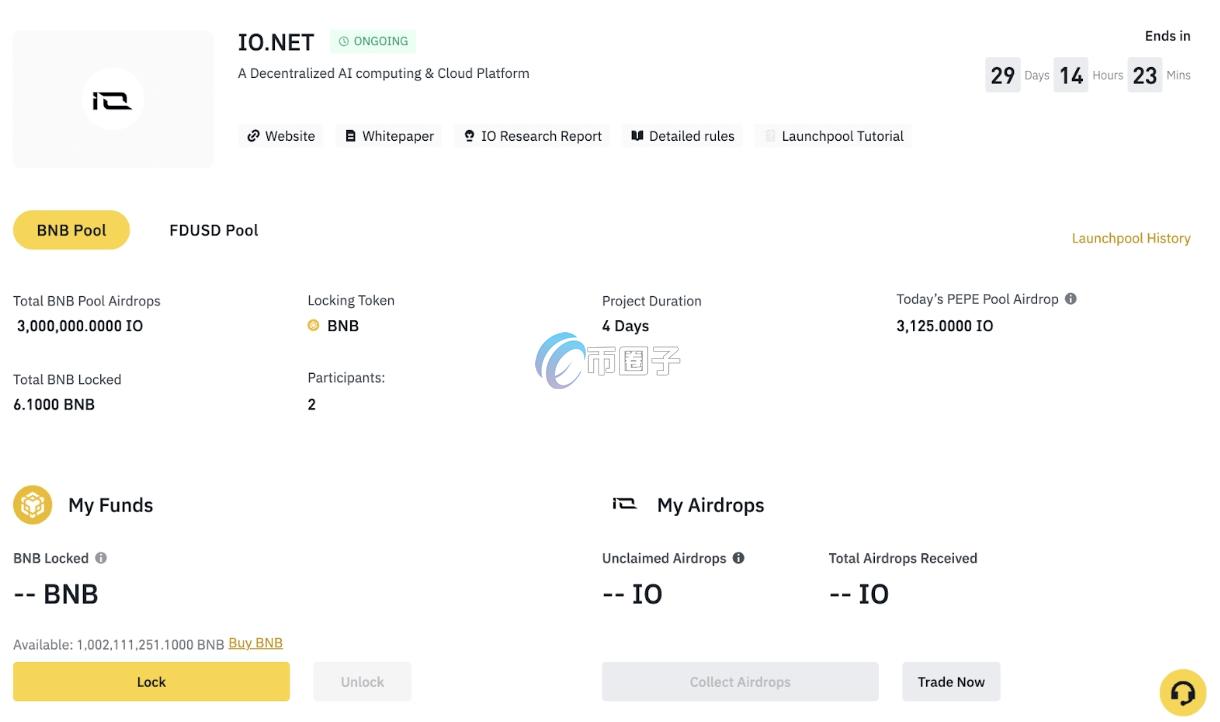1220x722 pixels.
Task: Click info icon beside Today's PEPE Pool Airdrop
Action: [1071, 299]
